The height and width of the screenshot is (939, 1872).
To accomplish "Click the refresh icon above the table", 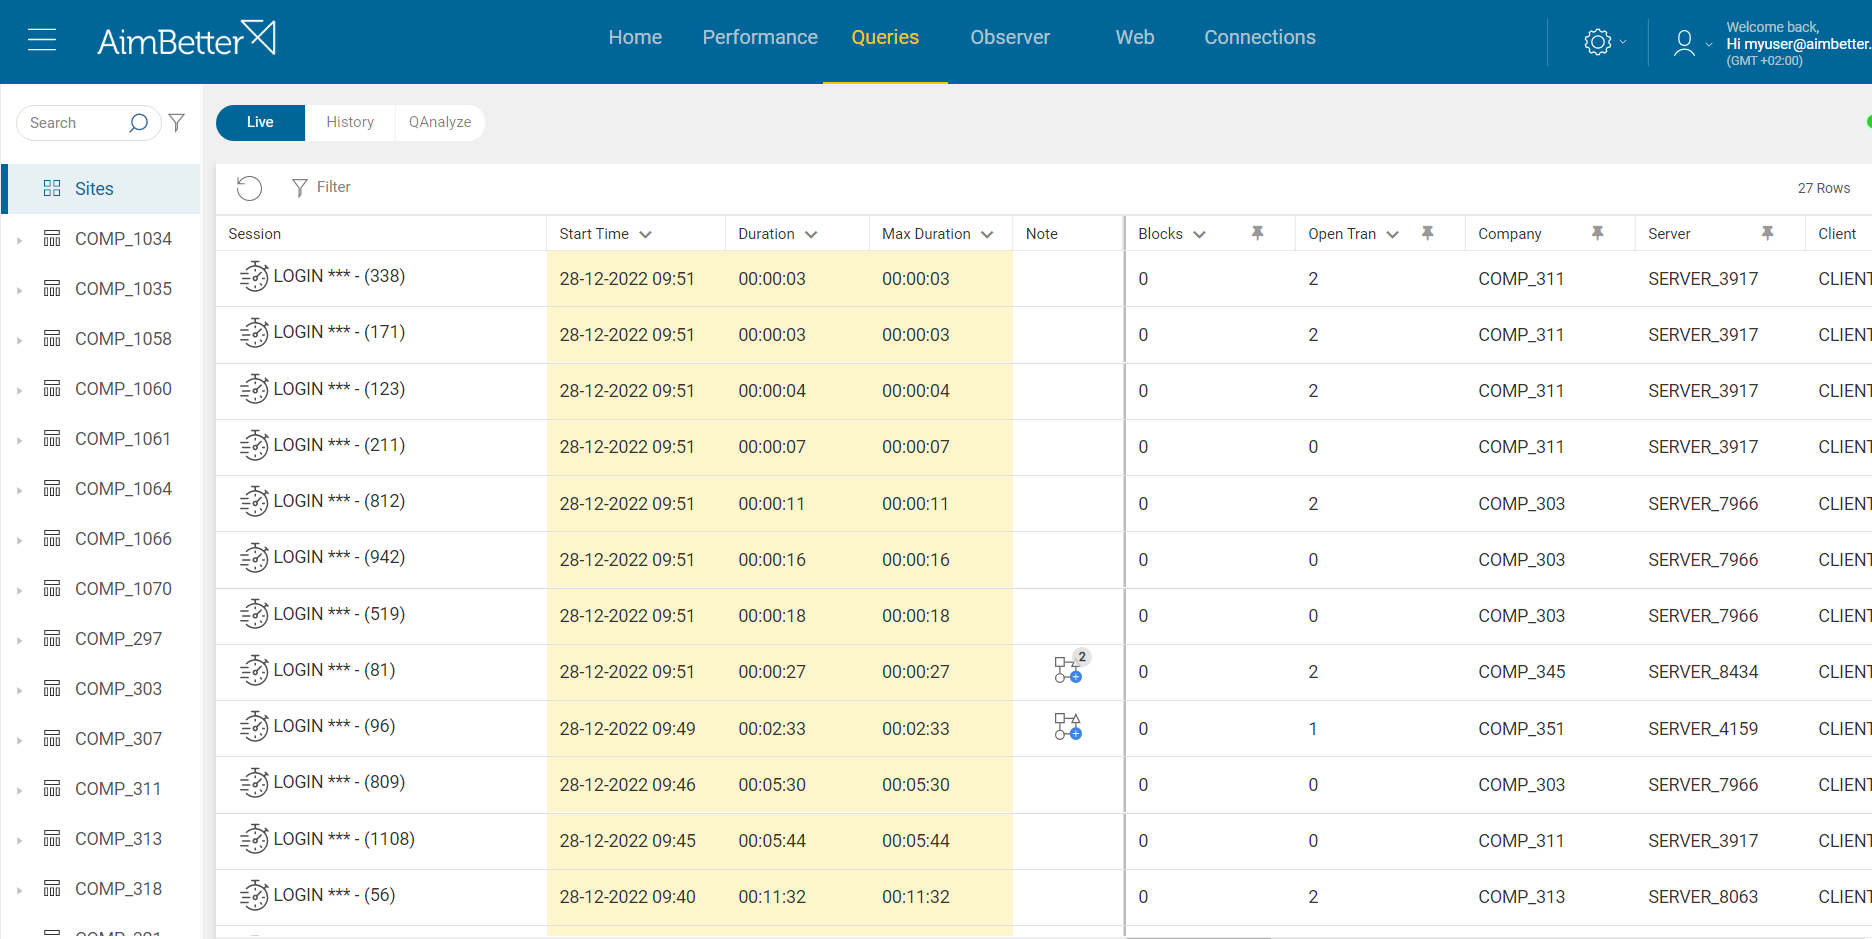I will (x=249, y=188).
